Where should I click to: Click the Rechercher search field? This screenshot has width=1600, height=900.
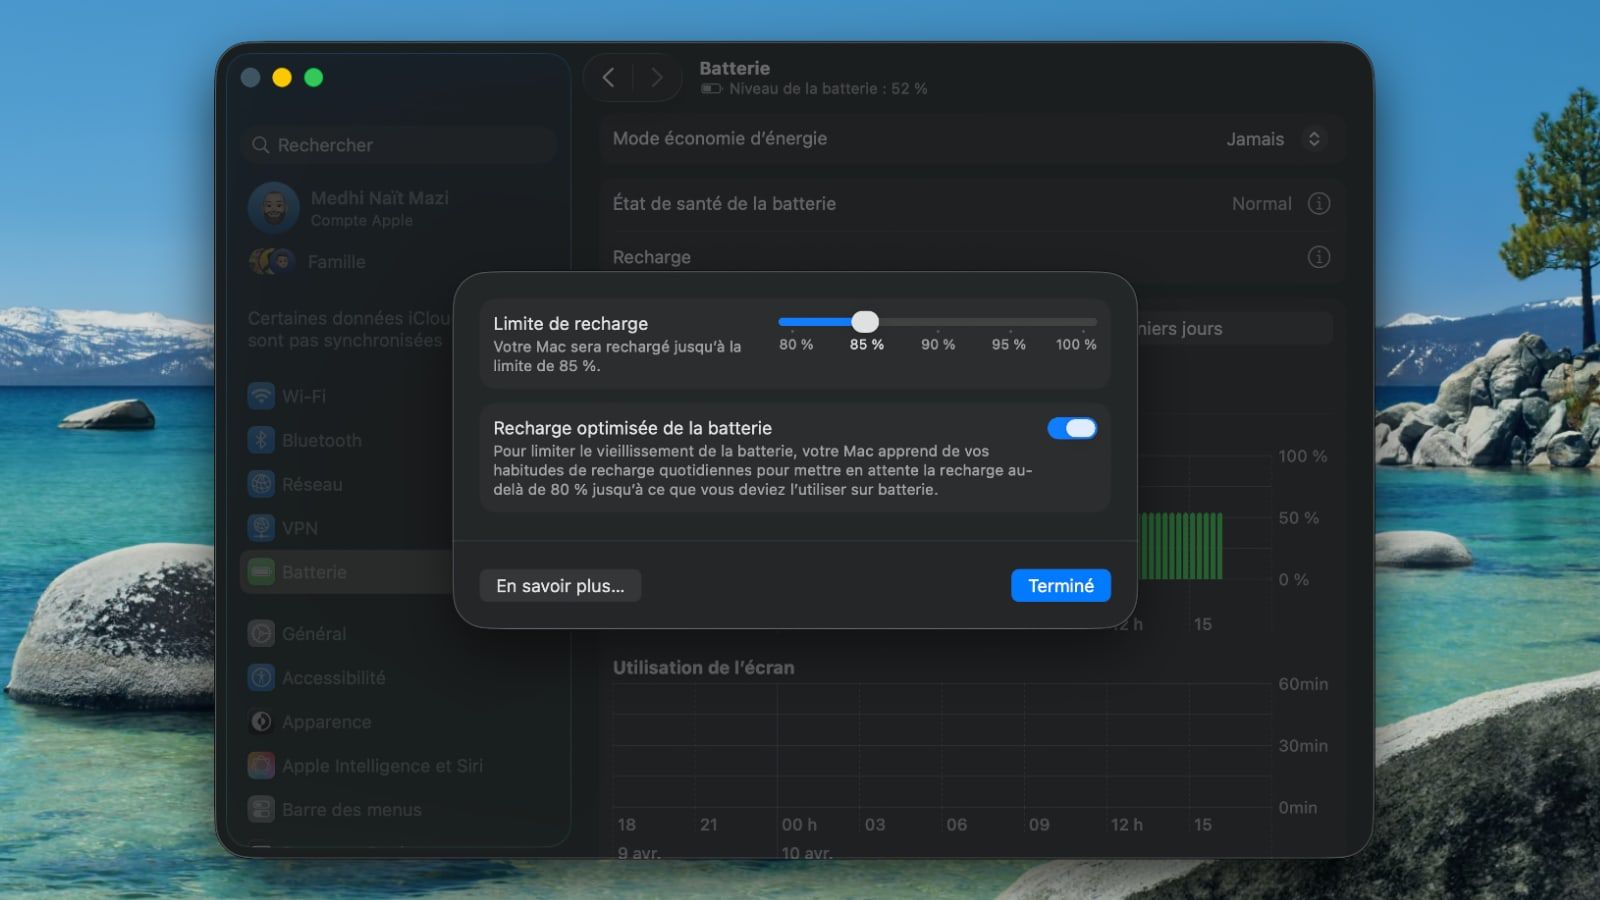[398, 145]
